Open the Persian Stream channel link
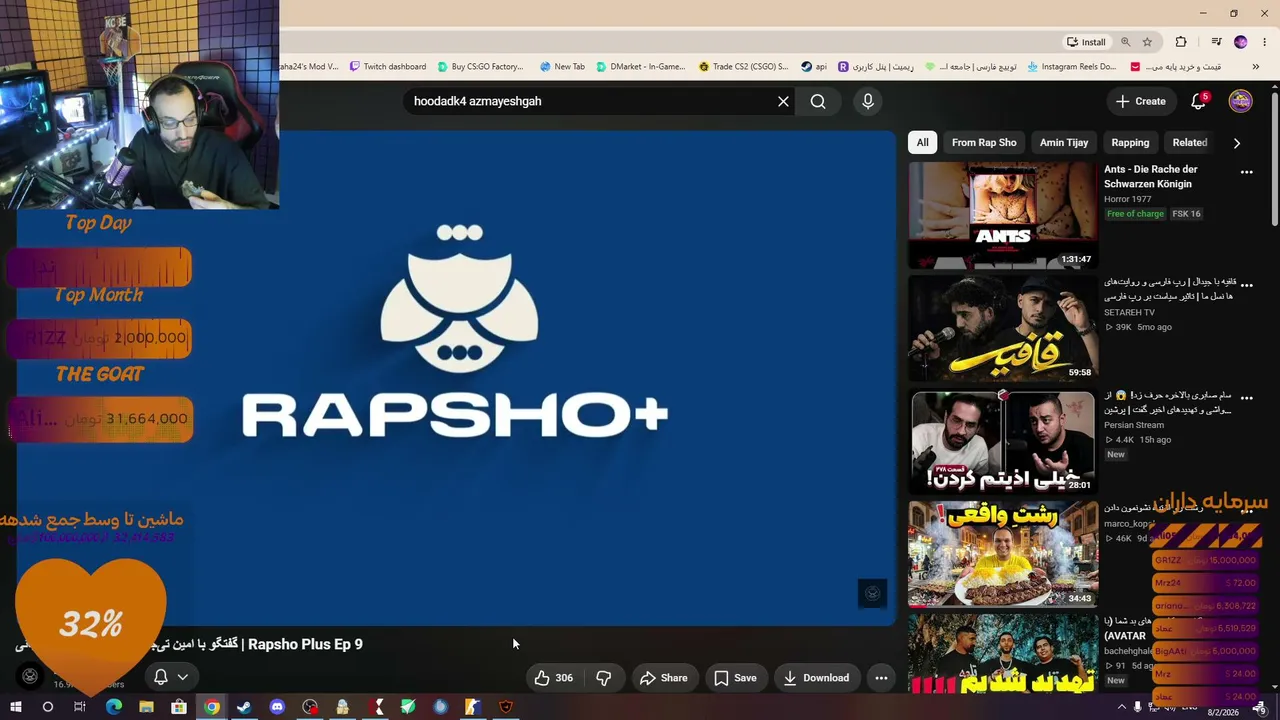Screen dimensions: 1280x720 [1134, 425]
